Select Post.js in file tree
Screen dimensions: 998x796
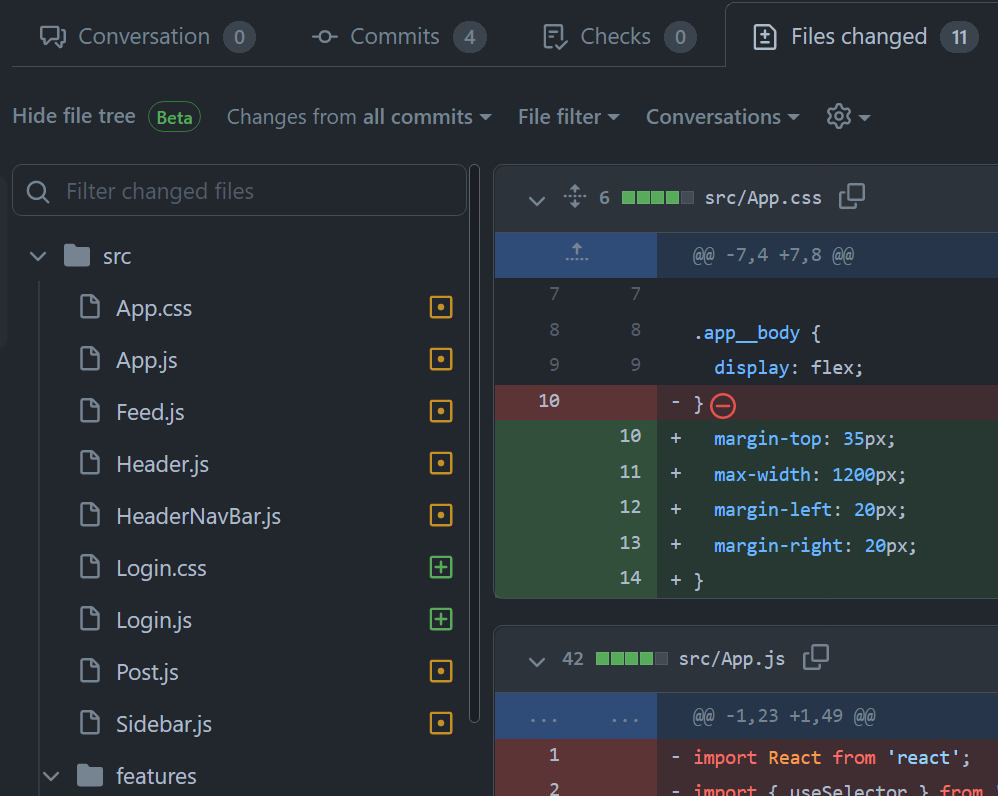(147, 672)
